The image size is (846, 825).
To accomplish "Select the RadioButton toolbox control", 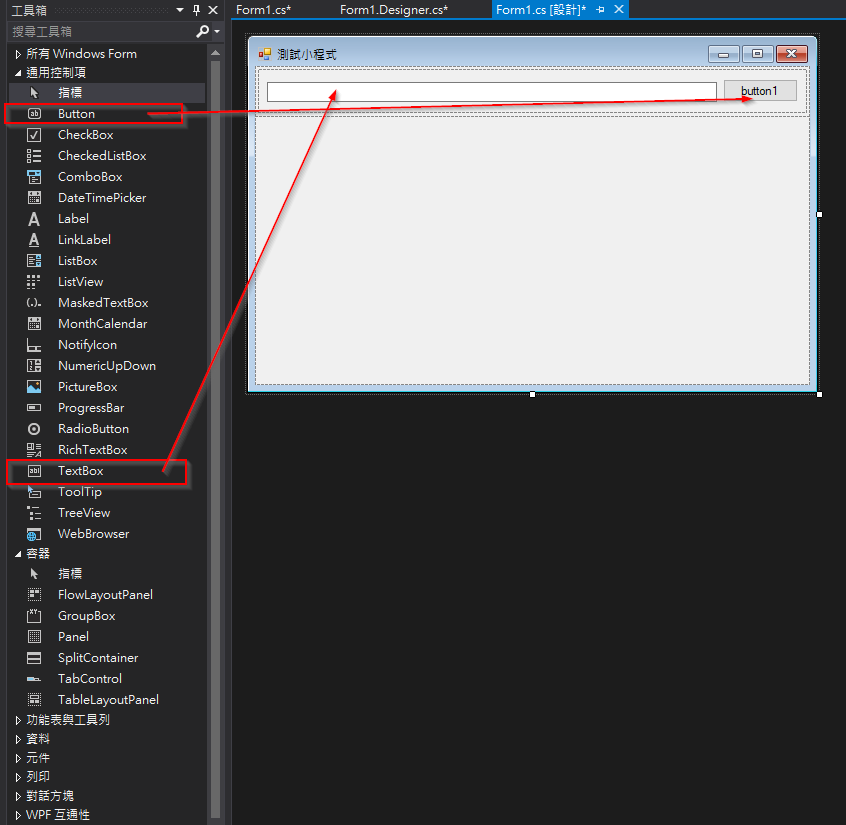I will click(92, 429).
